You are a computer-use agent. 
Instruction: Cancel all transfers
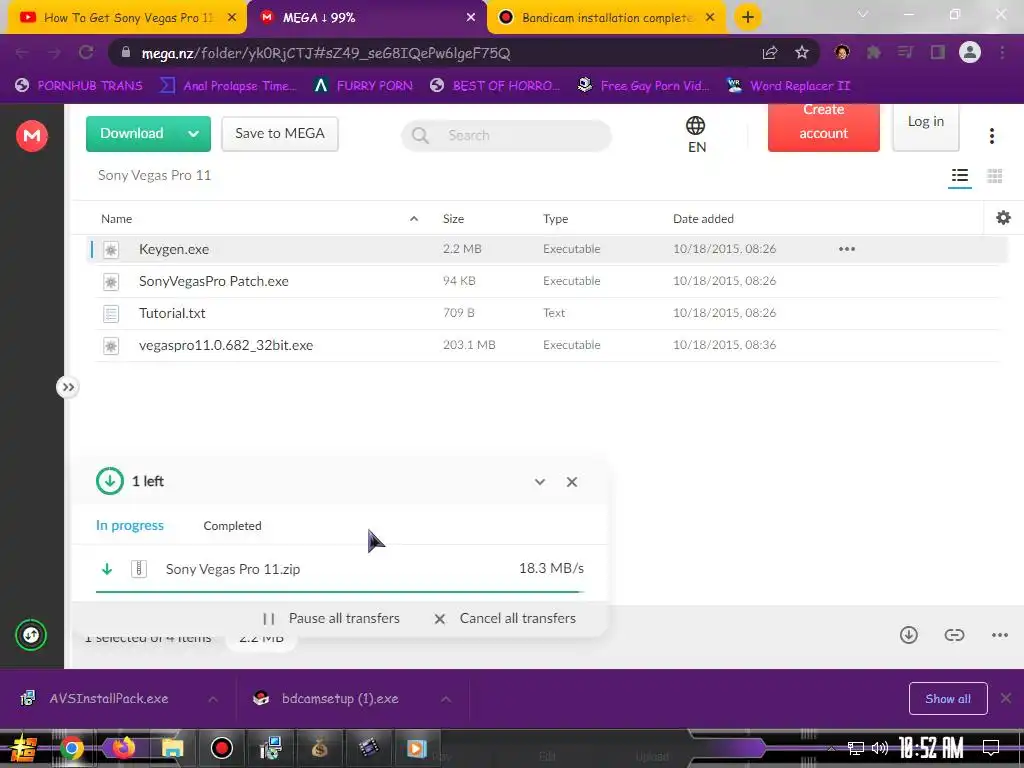tap(505, 618)
